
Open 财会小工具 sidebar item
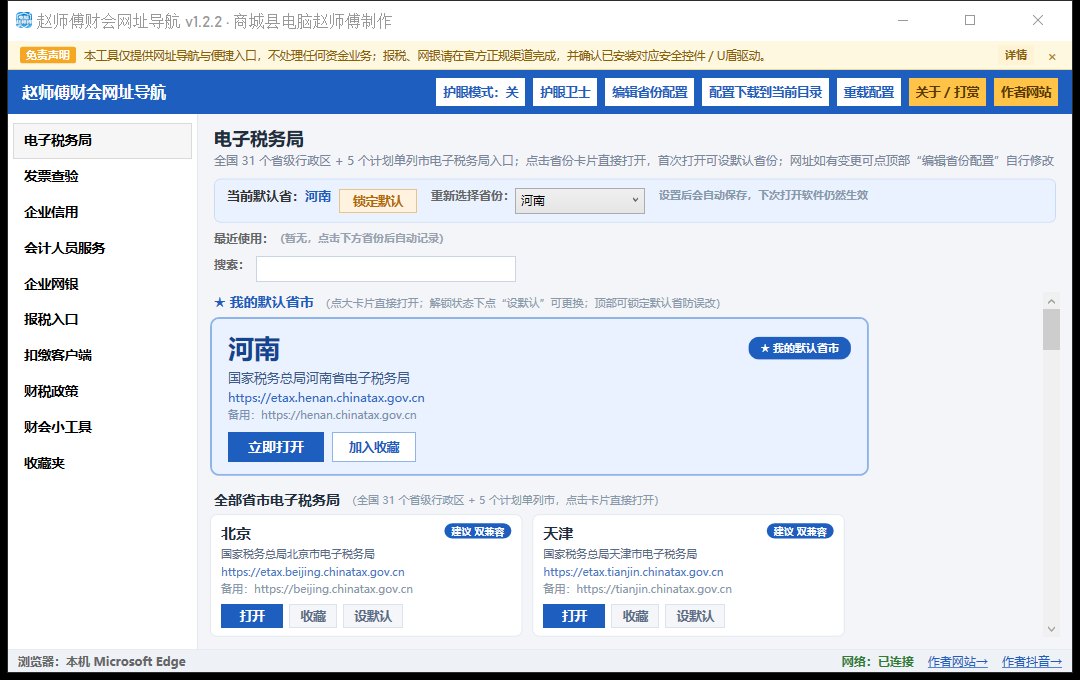(x=103, y=427)
